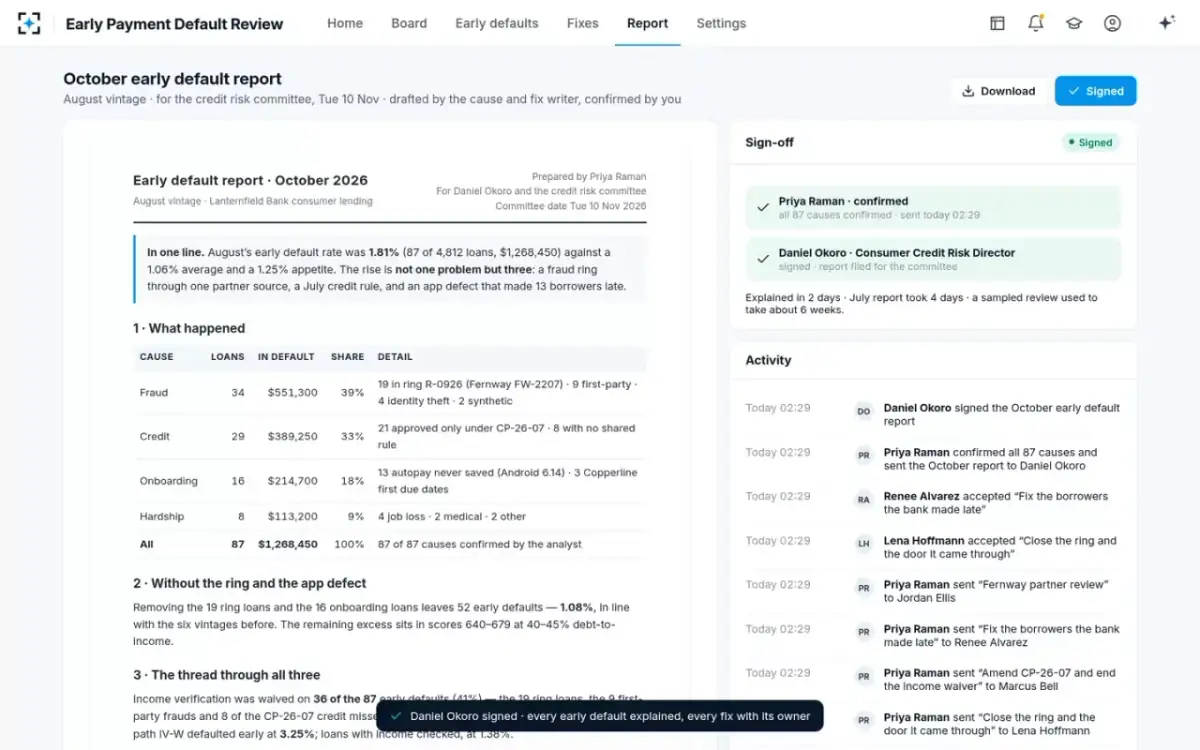
Task: Click activity entry 'Renee Alvarez accepted'
Action: pos(996,503)
